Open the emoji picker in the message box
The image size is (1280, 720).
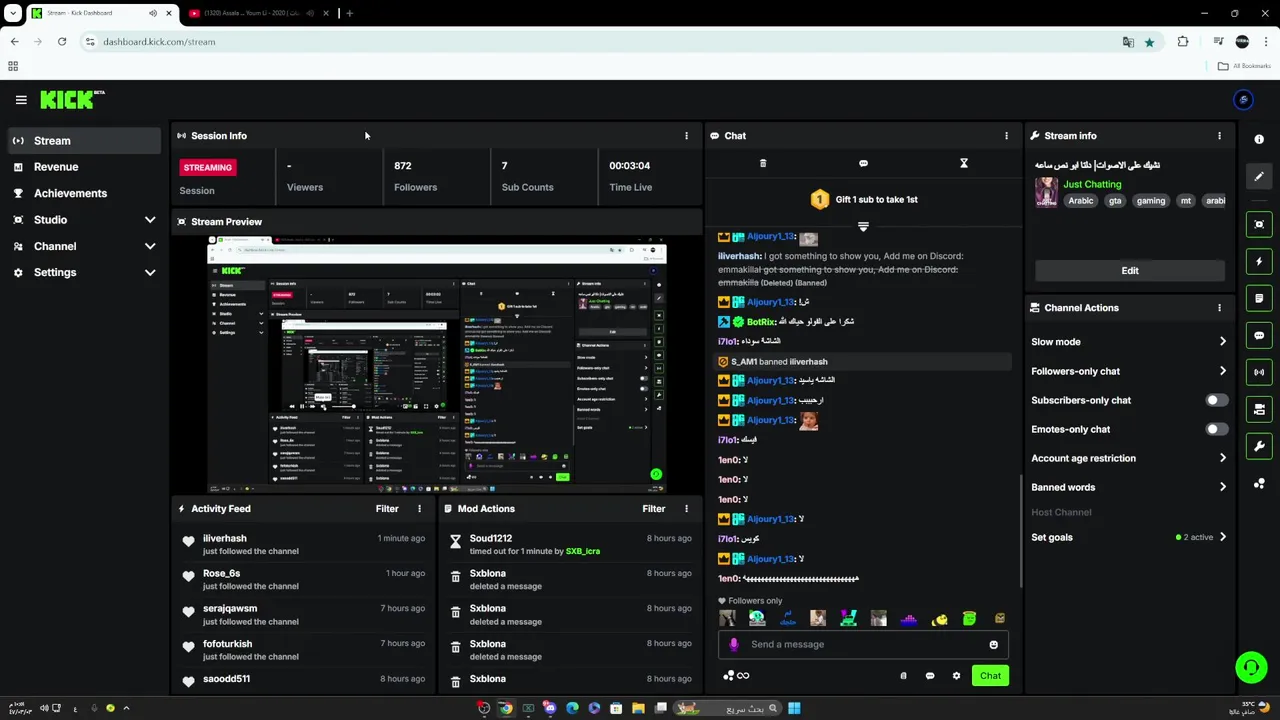(993, 645)
